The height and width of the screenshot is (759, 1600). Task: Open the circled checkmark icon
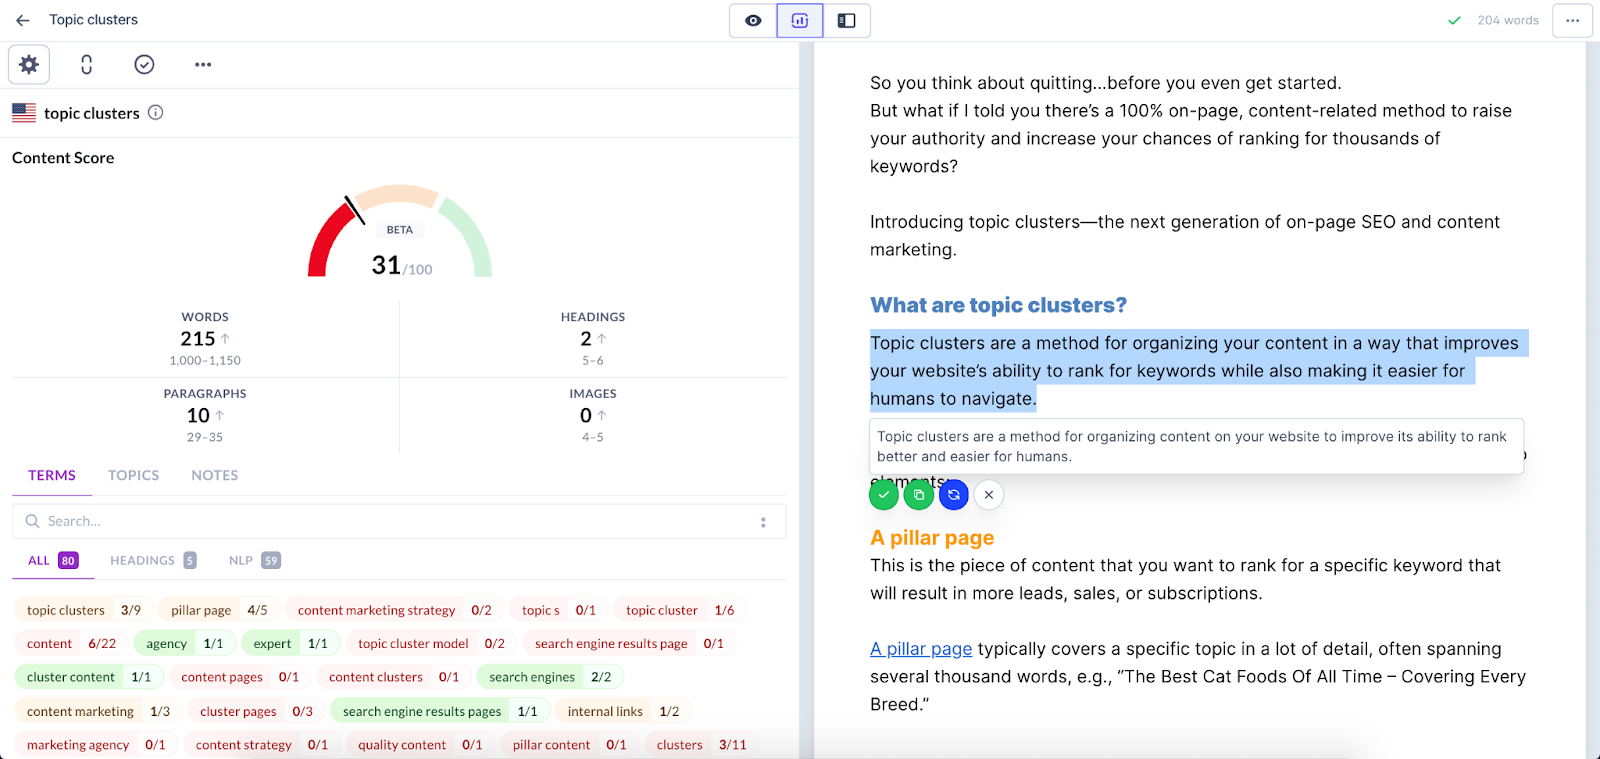tap(144, 65)
